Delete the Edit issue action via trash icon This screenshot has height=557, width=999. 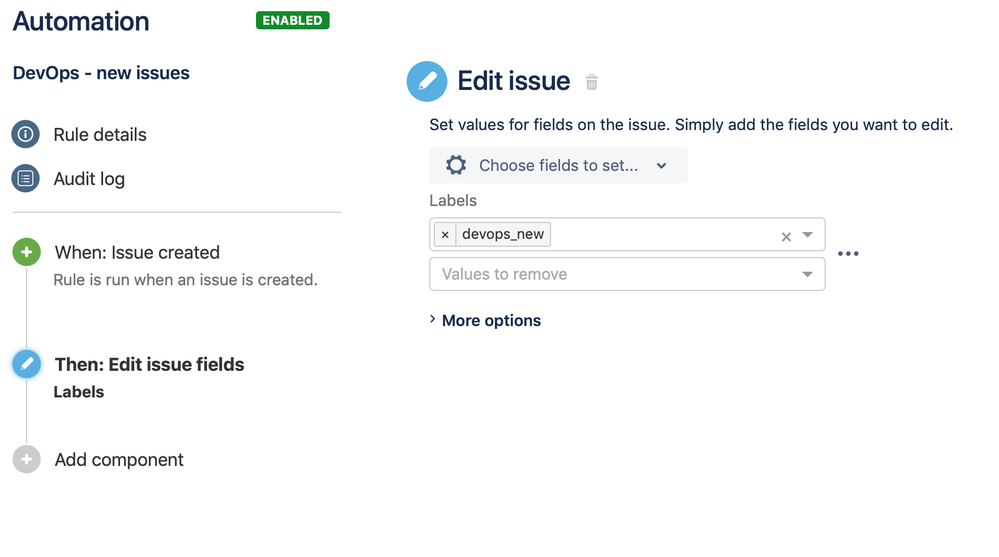(x=592, y=82)
